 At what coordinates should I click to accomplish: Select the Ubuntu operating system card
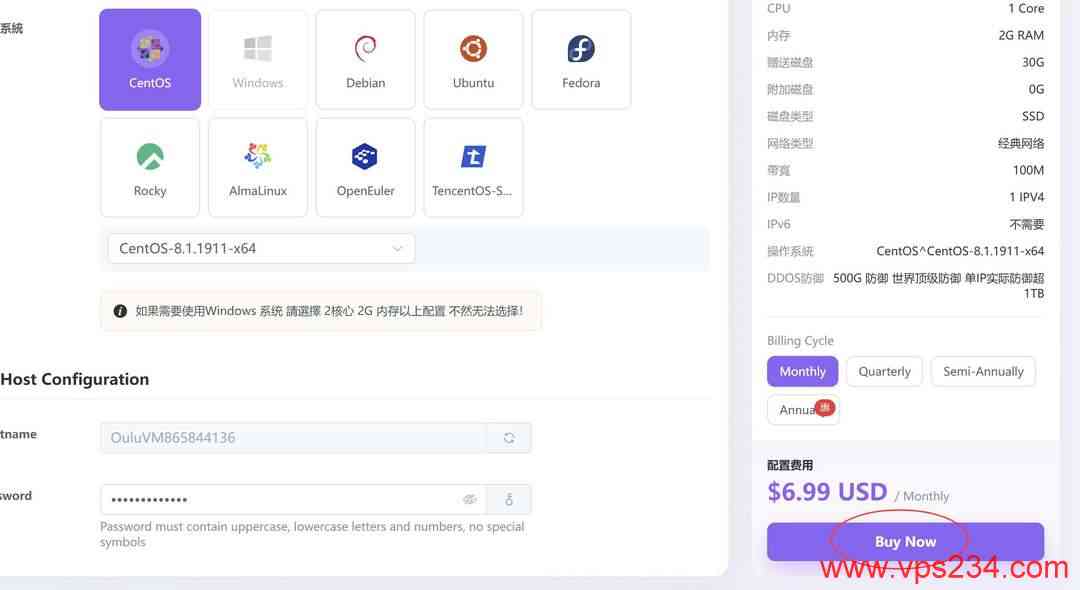tap(473, 59)
